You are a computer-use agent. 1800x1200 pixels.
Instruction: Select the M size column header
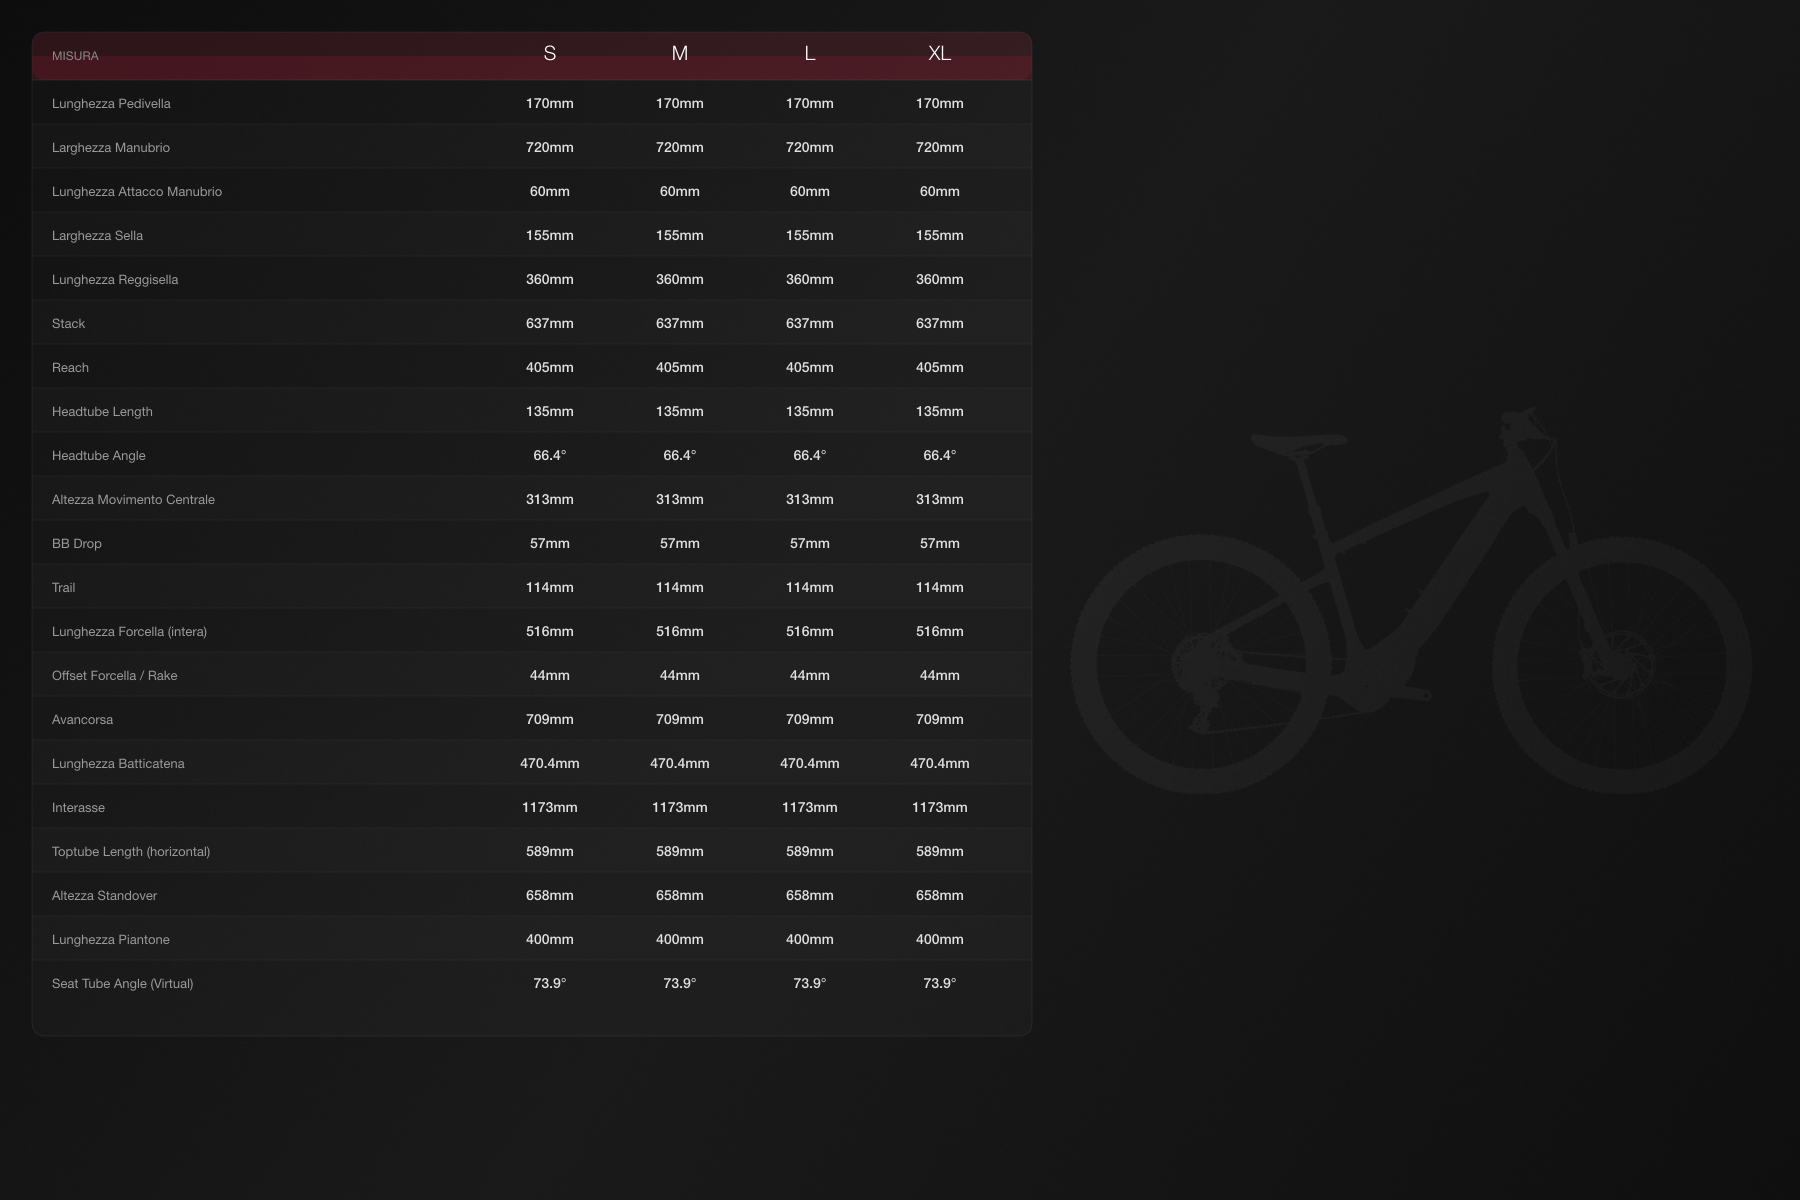679,54
